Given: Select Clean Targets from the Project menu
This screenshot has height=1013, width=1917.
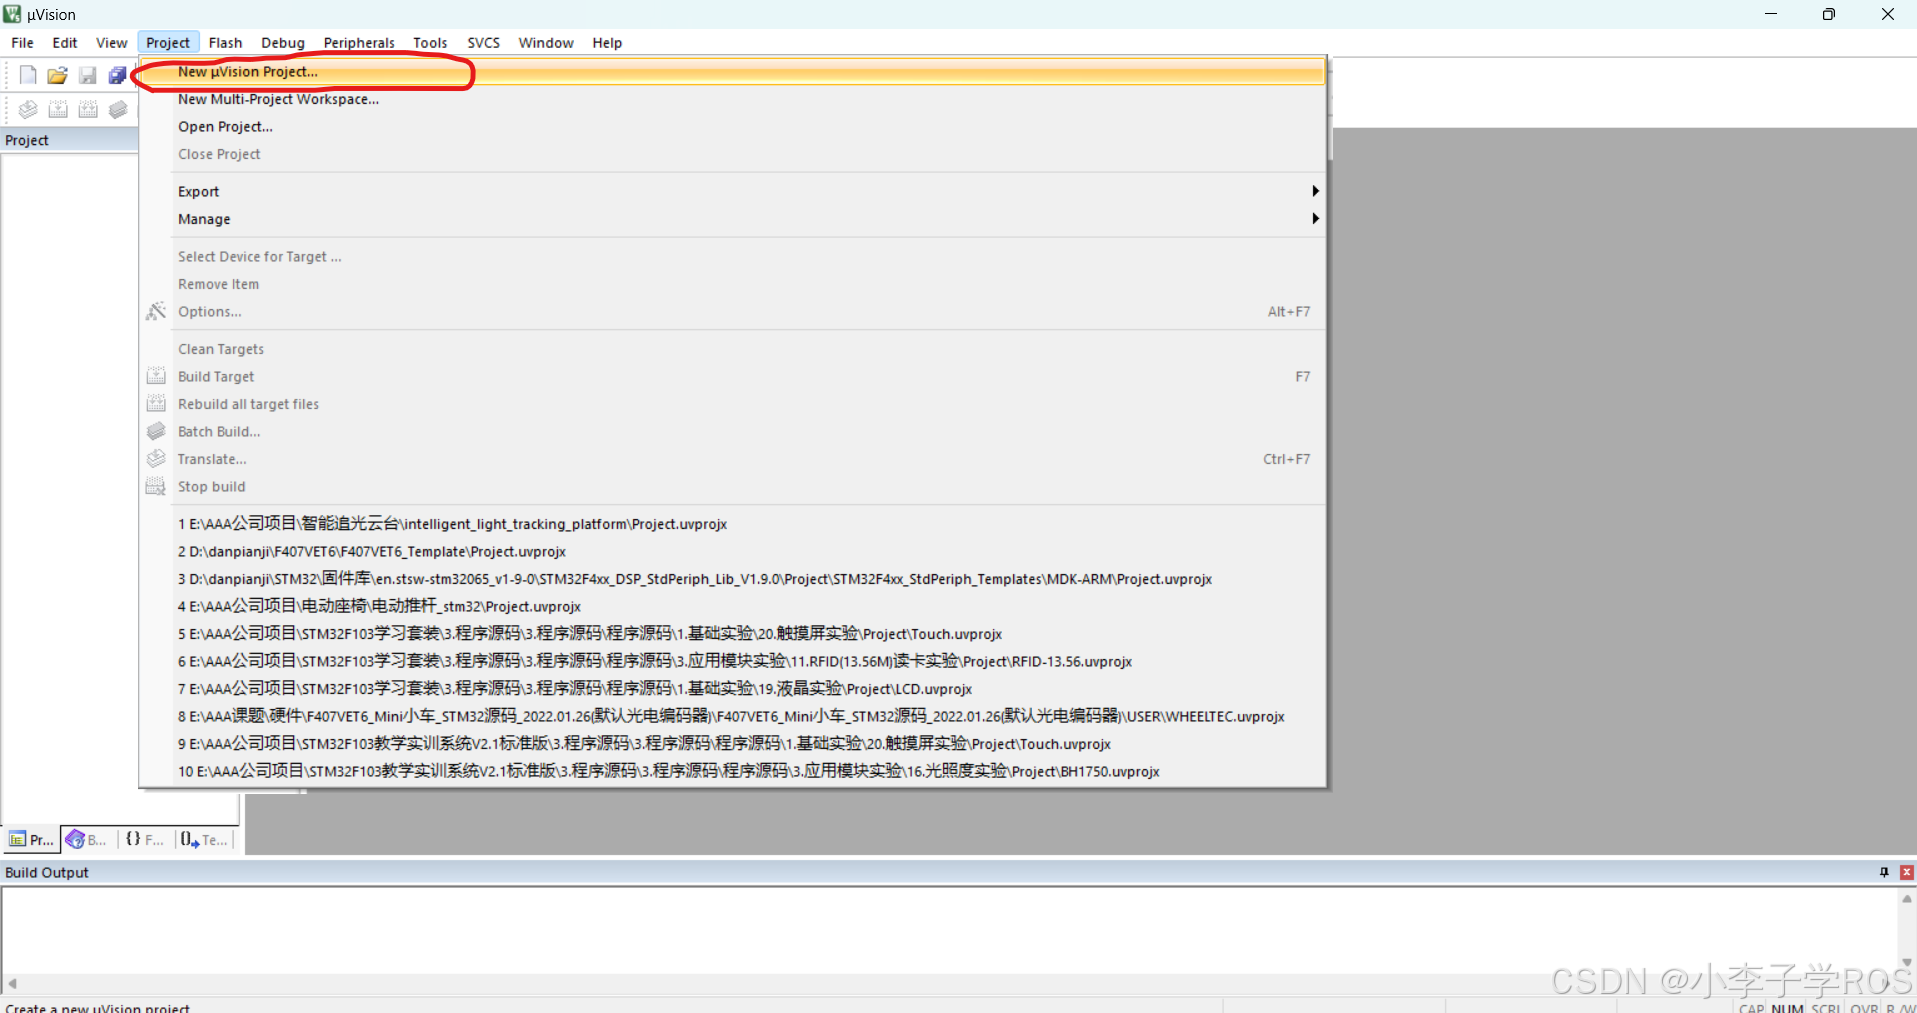Looking at the screenshot, I should [220, 348].
